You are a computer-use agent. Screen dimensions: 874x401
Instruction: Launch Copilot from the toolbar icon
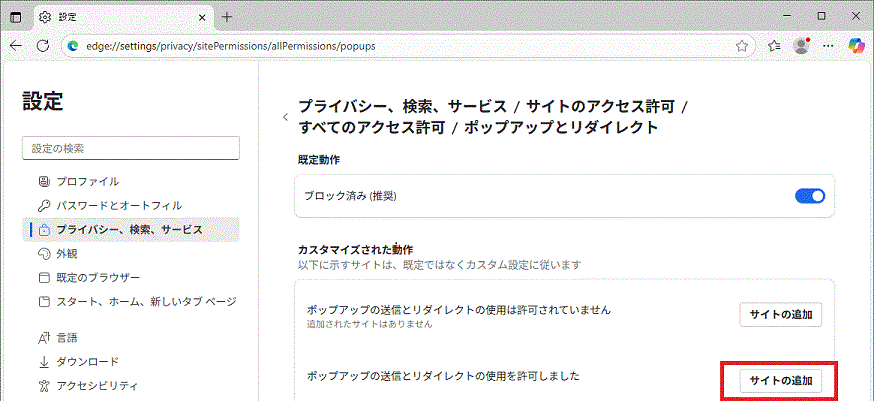(856, 46)
